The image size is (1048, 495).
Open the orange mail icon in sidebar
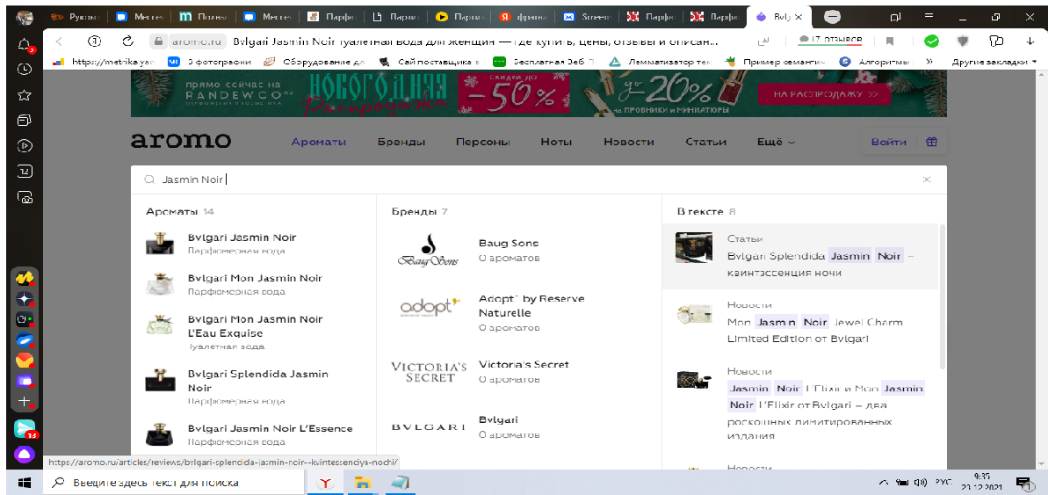(24, 361)
